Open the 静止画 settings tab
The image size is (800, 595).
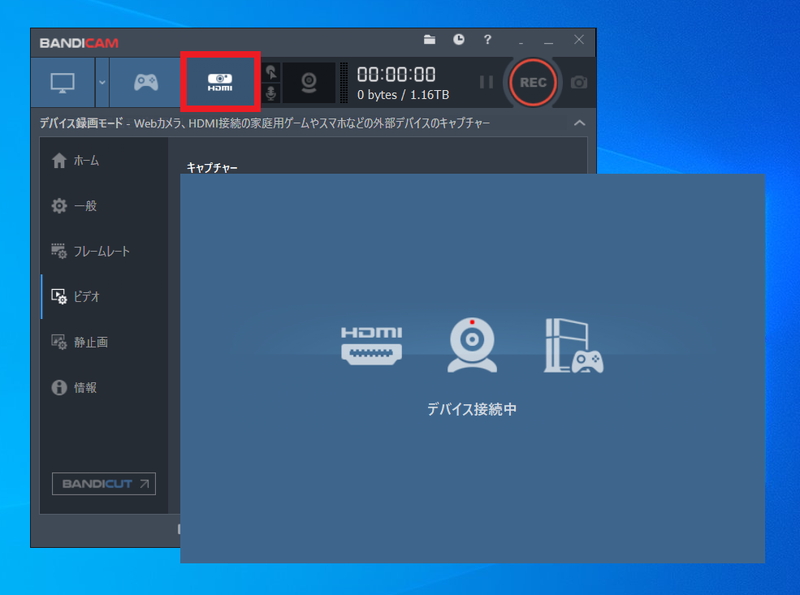click(104, 342)
